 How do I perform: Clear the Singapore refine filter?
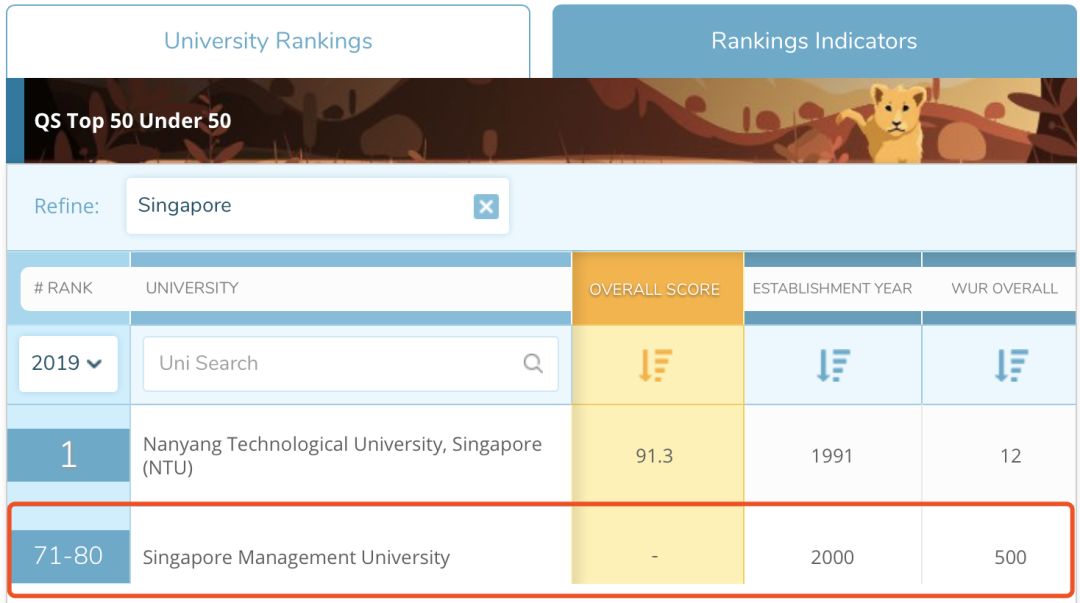point(486,206)
